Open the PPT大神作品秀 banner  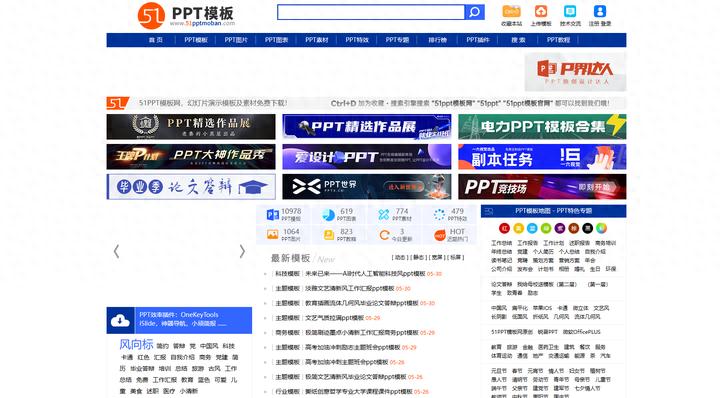point(191,157)
